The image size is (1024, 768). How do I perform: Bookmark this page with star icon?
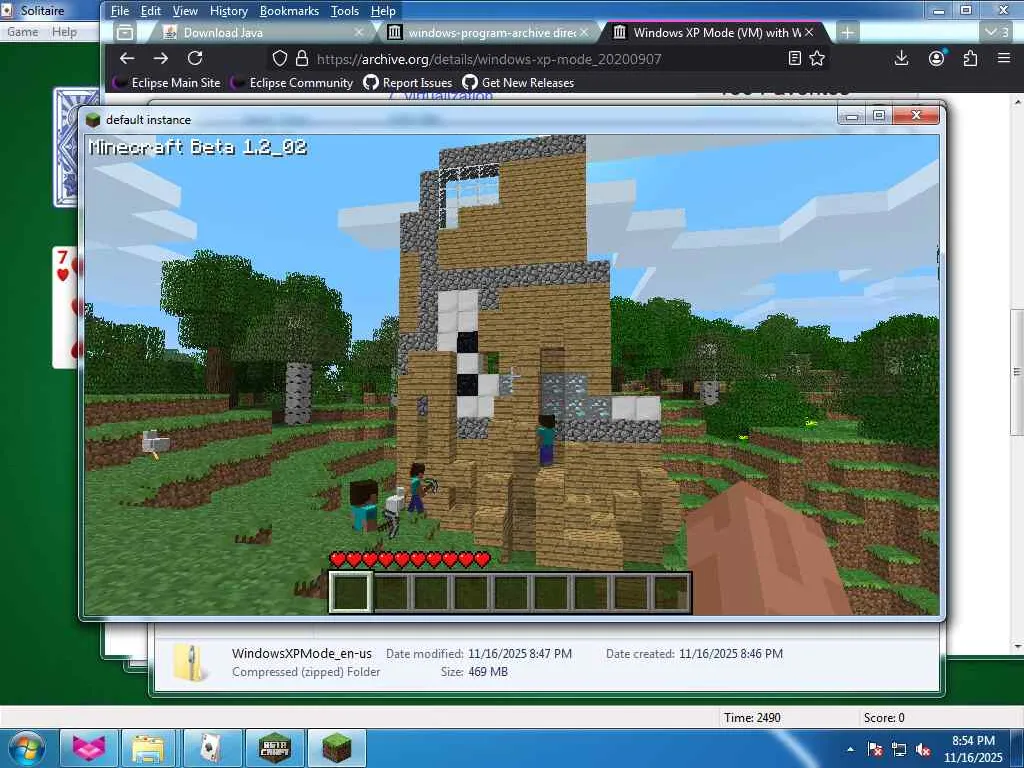(817, 59)
